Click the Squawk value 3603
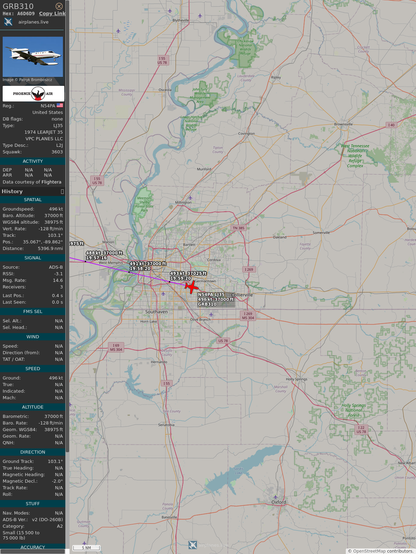 [x=57, y=152]
